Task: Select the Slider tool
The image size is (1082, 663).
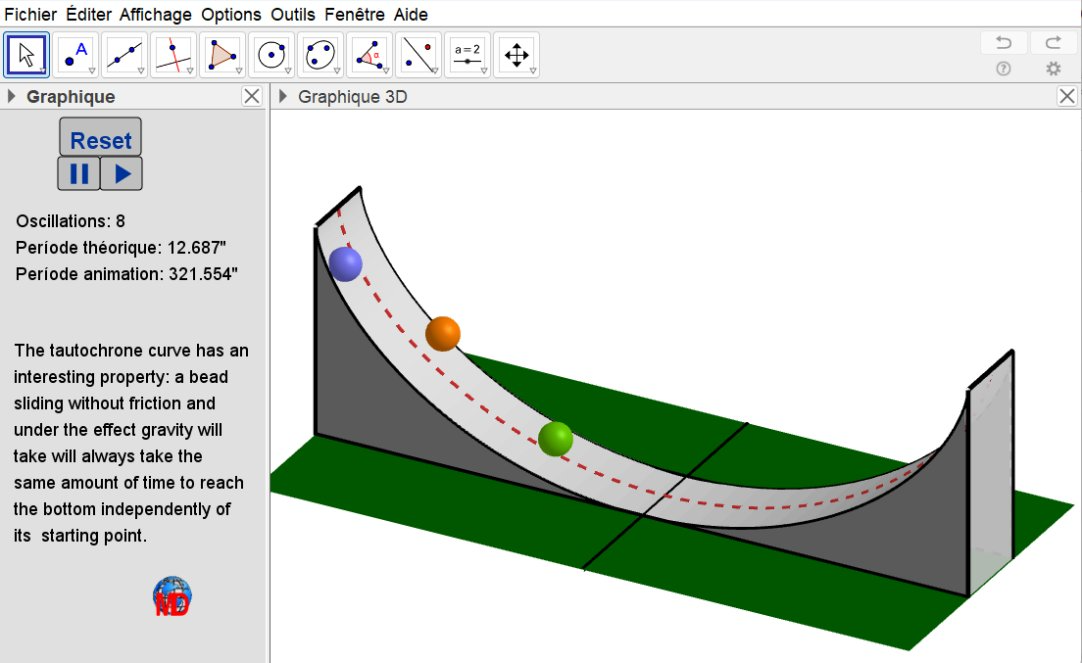Action: tap(467, 55)
